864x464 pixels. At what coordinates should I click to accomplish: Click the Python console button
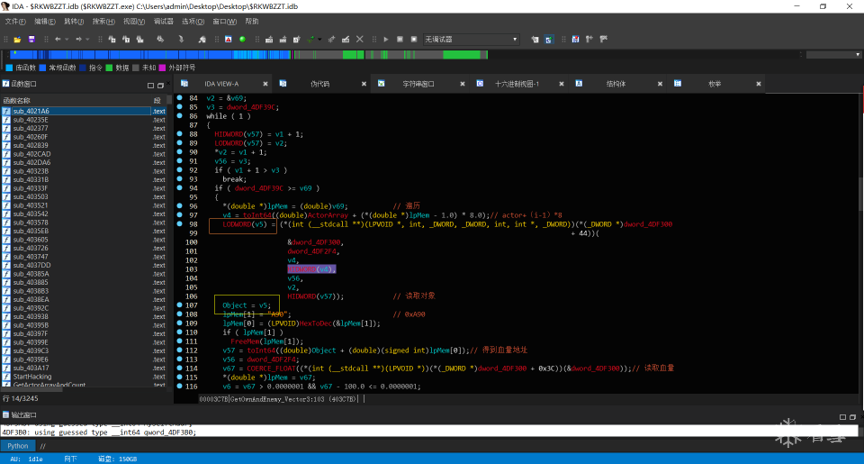[x=18, y=446]
